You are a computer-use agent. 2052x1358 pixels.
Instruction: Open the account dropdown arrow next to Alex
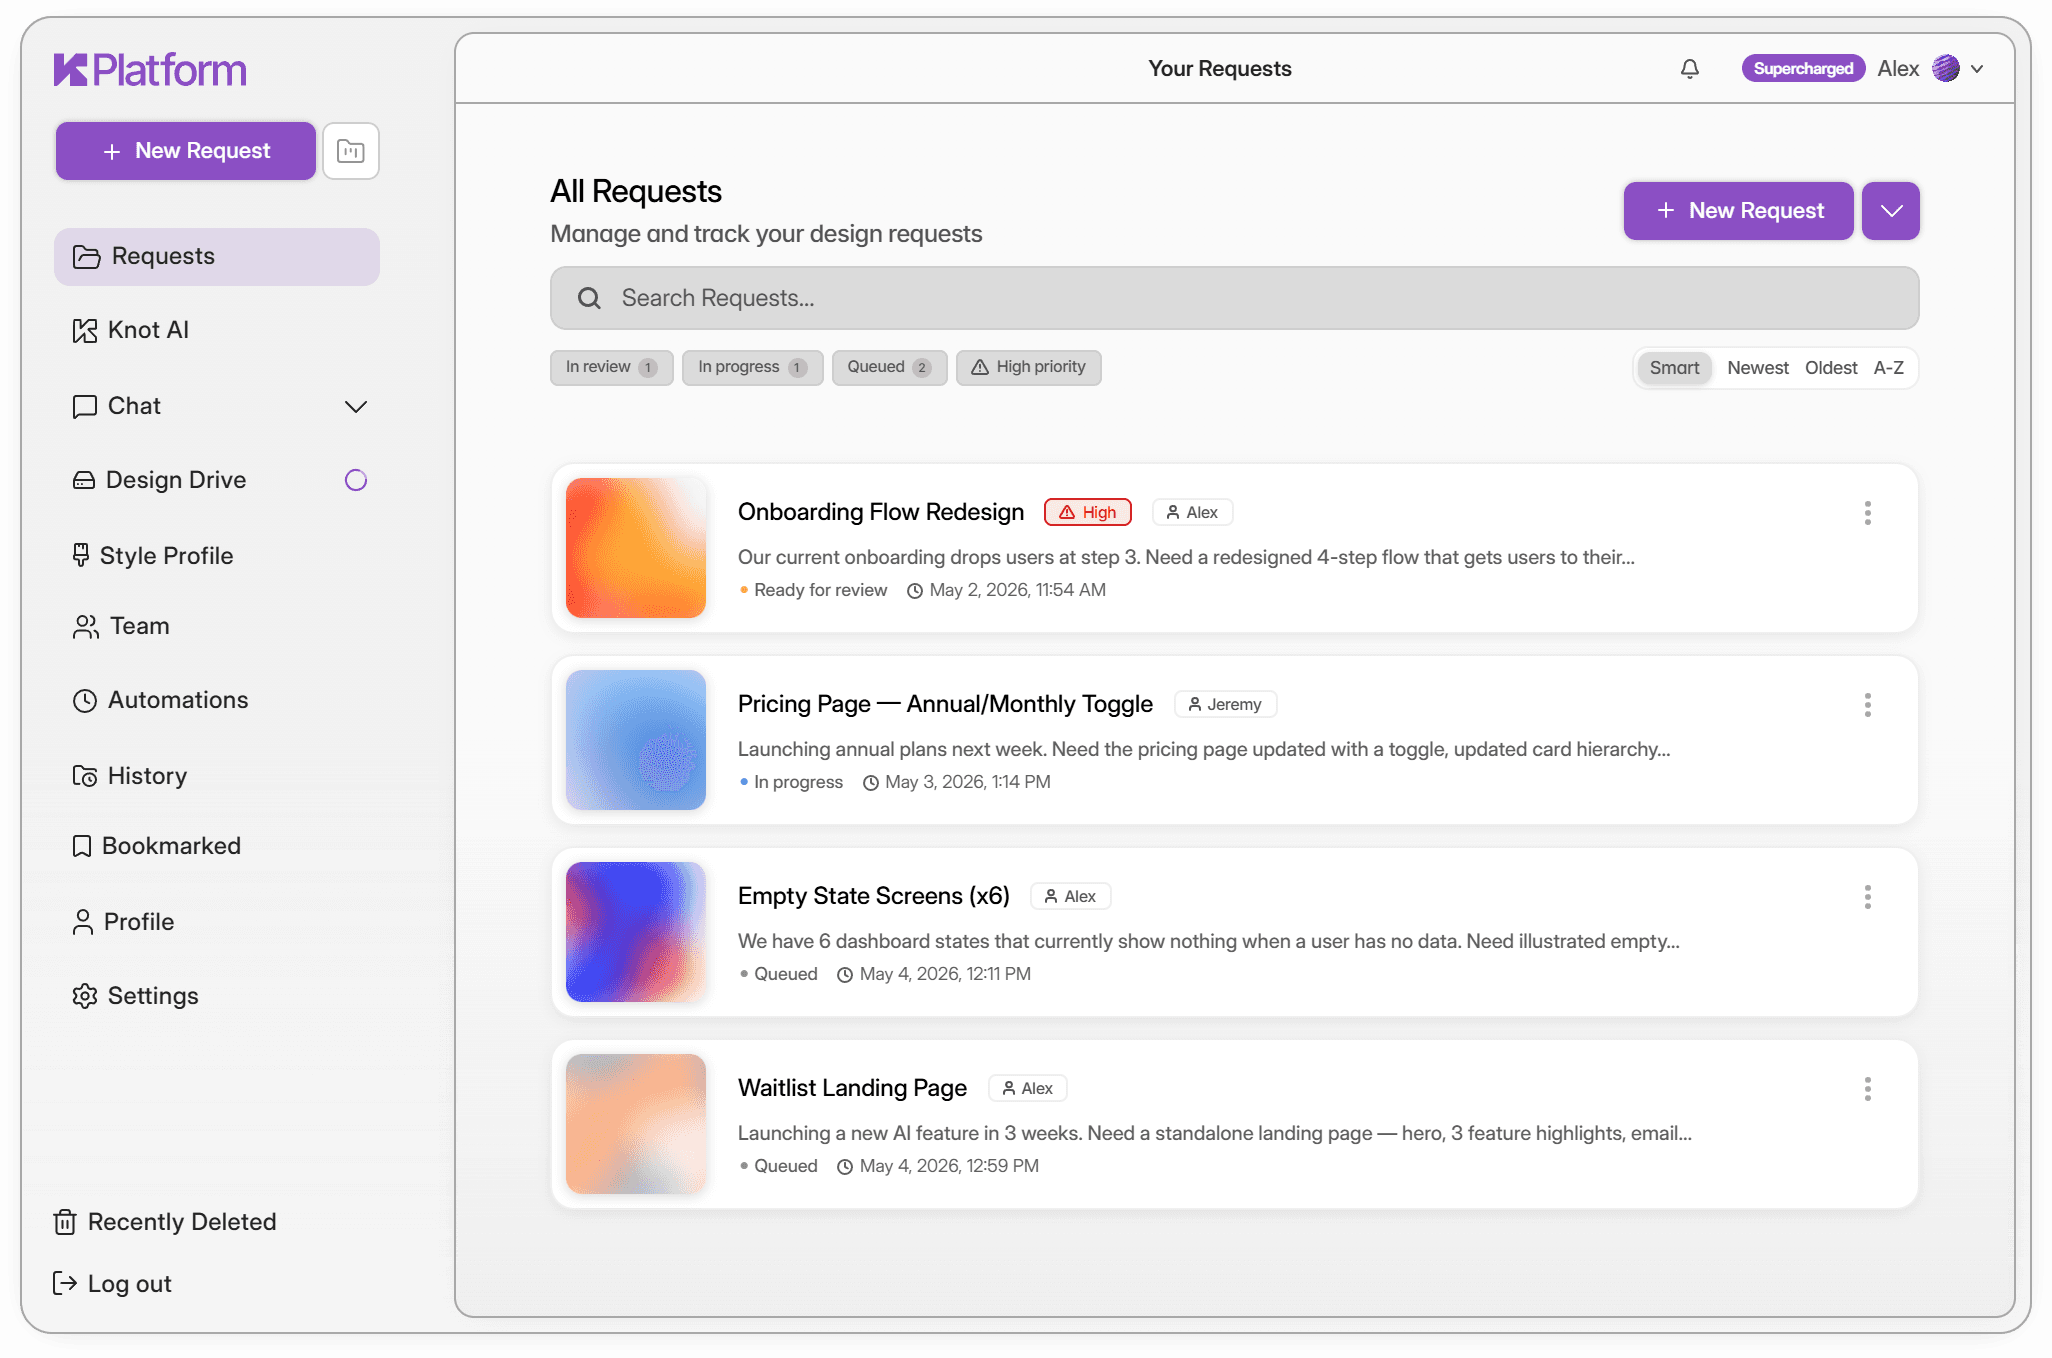1977,69
